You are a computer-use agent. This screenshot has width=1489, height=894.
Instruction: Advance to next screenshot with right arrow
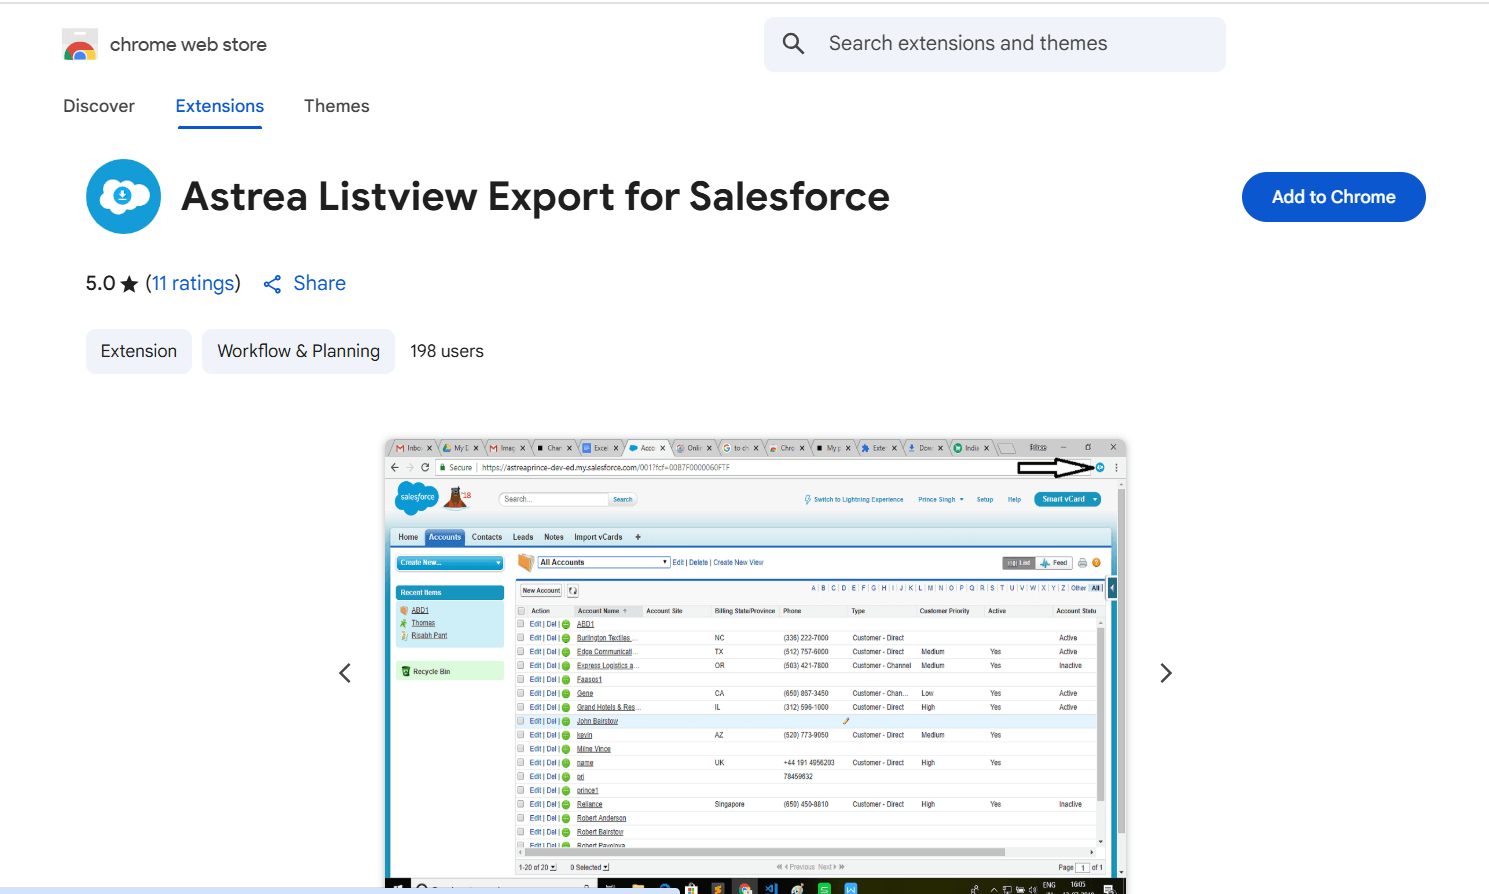[x=1165, y=673]
